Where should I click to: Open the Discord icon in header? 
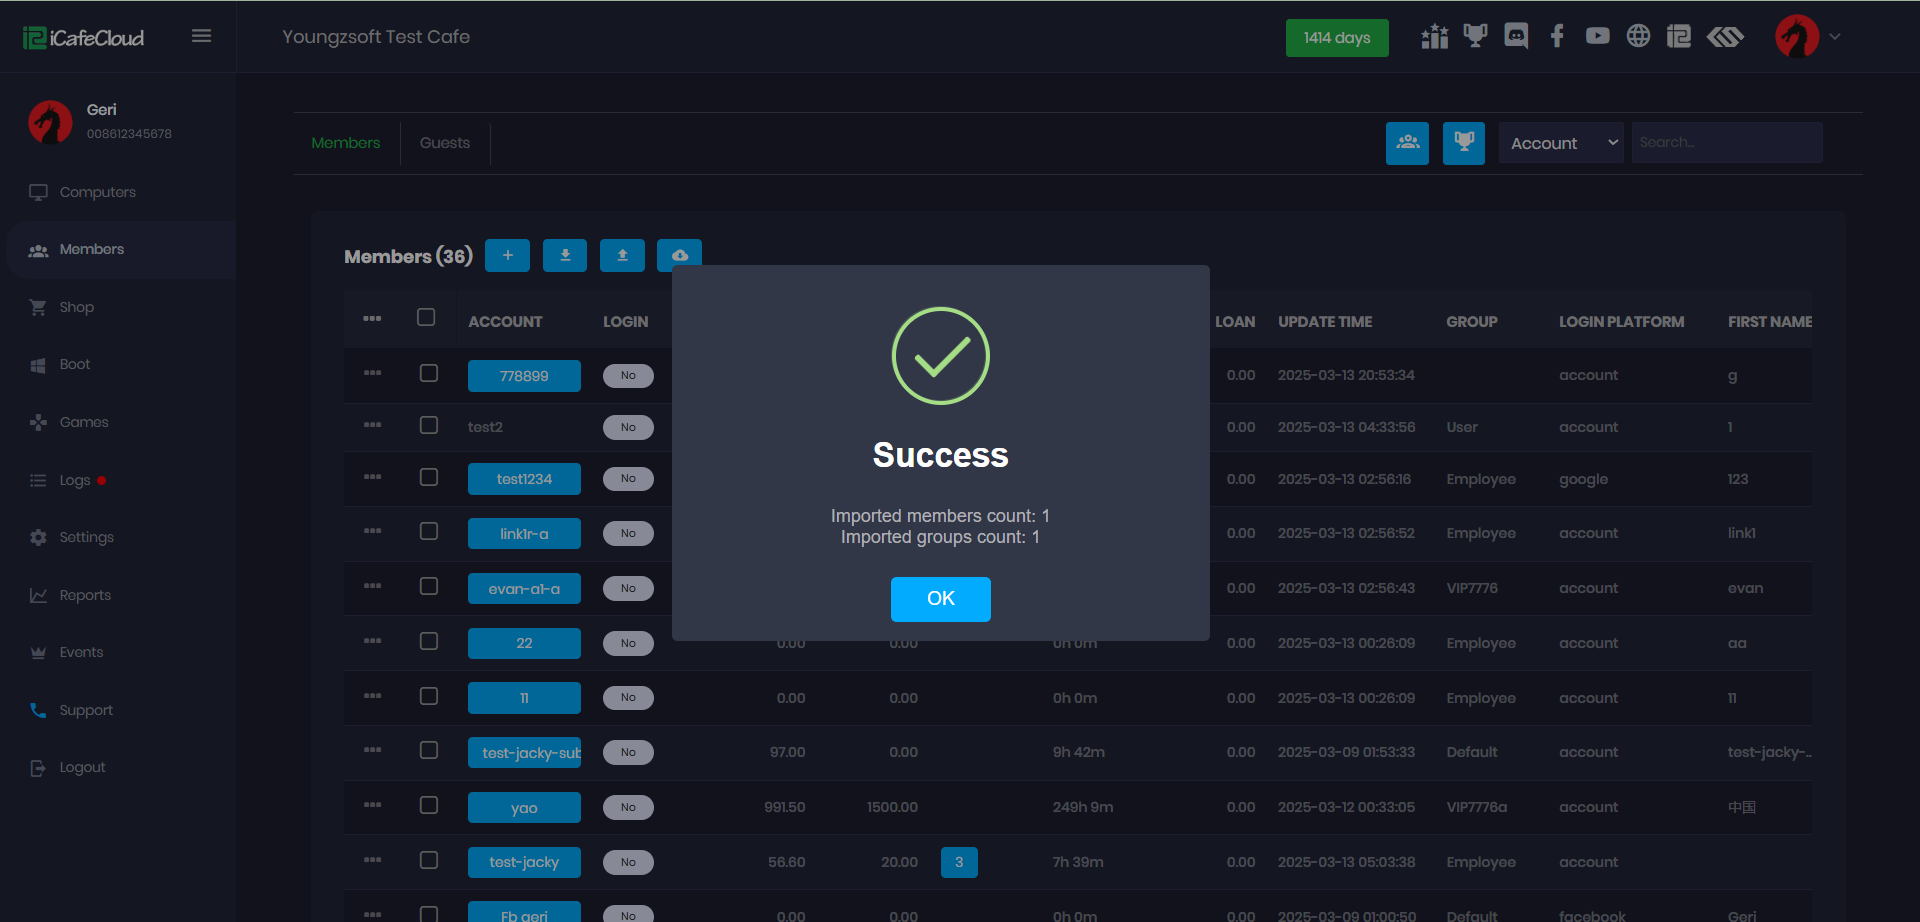[1516, 37]
